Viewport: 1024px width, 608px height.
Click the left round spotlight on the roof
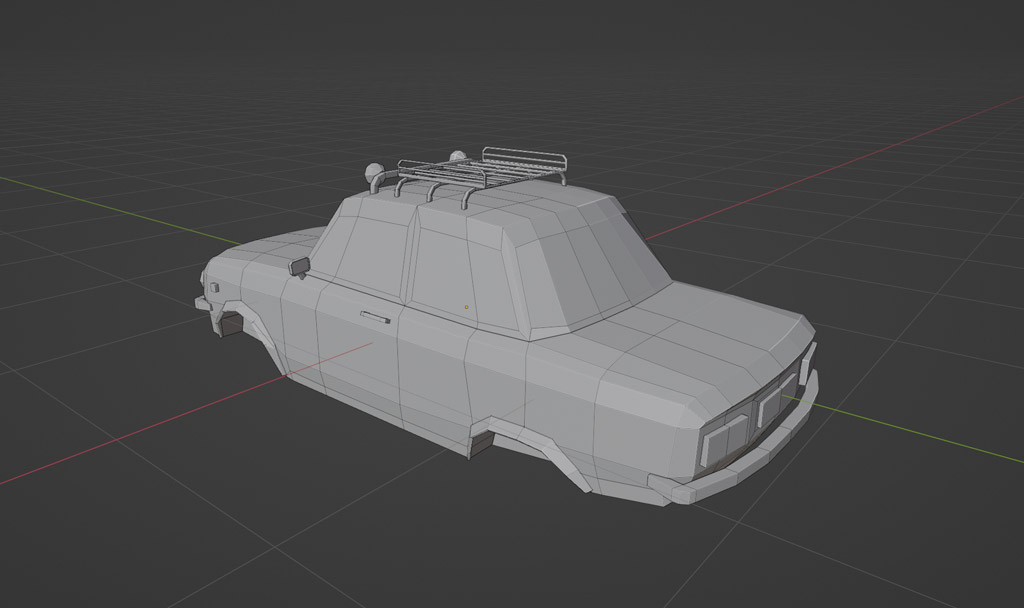pyautogui.click(x=376, y=171)
